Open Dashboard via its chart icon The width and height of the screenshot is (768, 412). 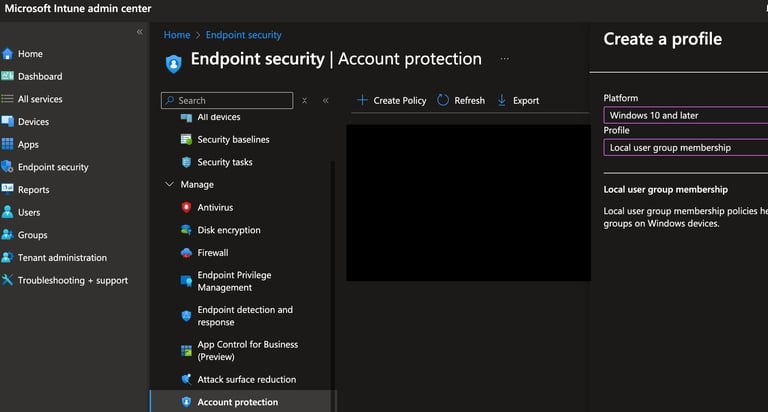click(7, 76)
